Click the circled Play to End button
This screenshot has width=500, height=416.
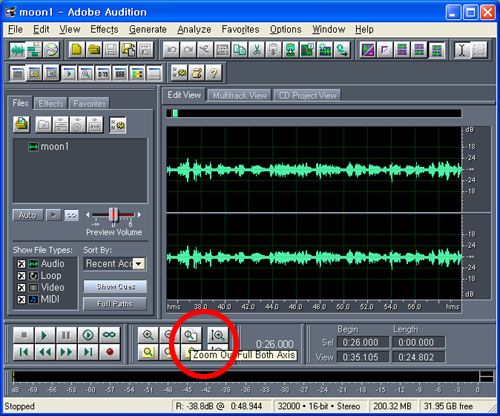tap(88, 335)
